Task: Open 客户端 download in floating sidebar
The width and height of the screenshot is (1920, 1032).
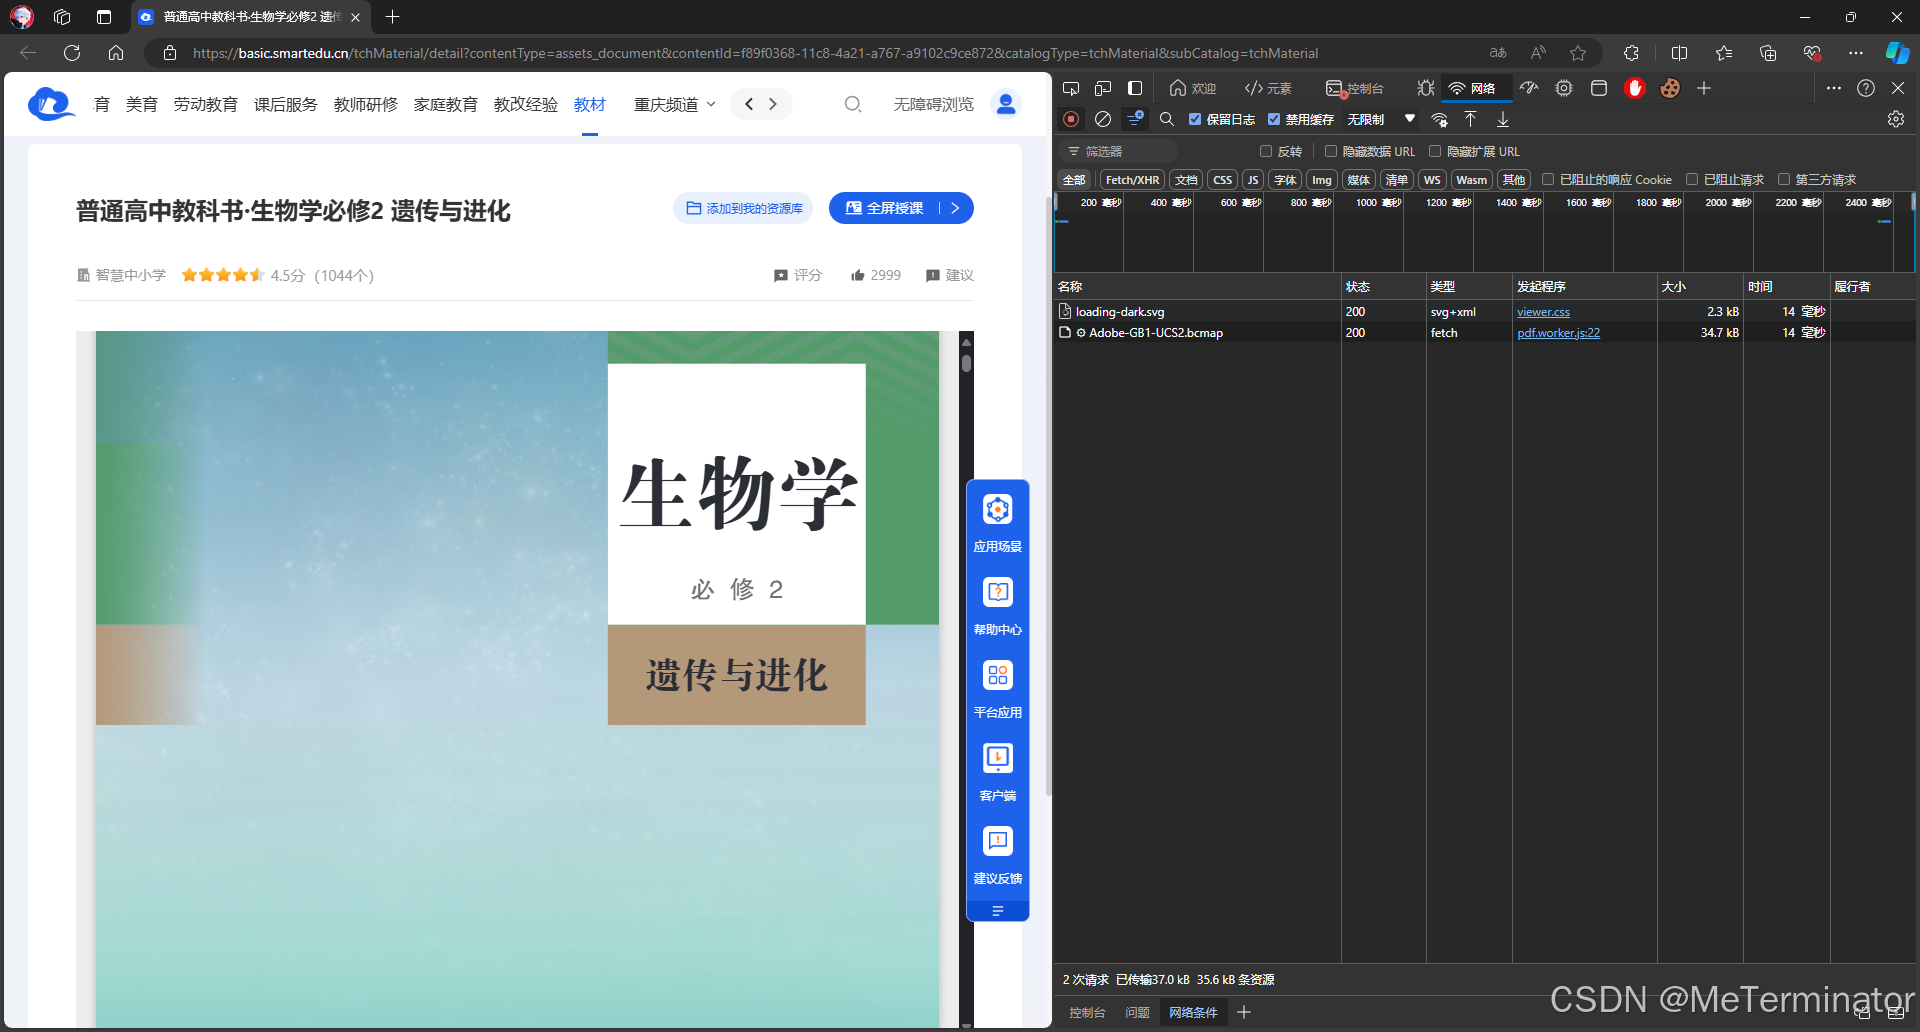Action: click(x=998, y=772)
